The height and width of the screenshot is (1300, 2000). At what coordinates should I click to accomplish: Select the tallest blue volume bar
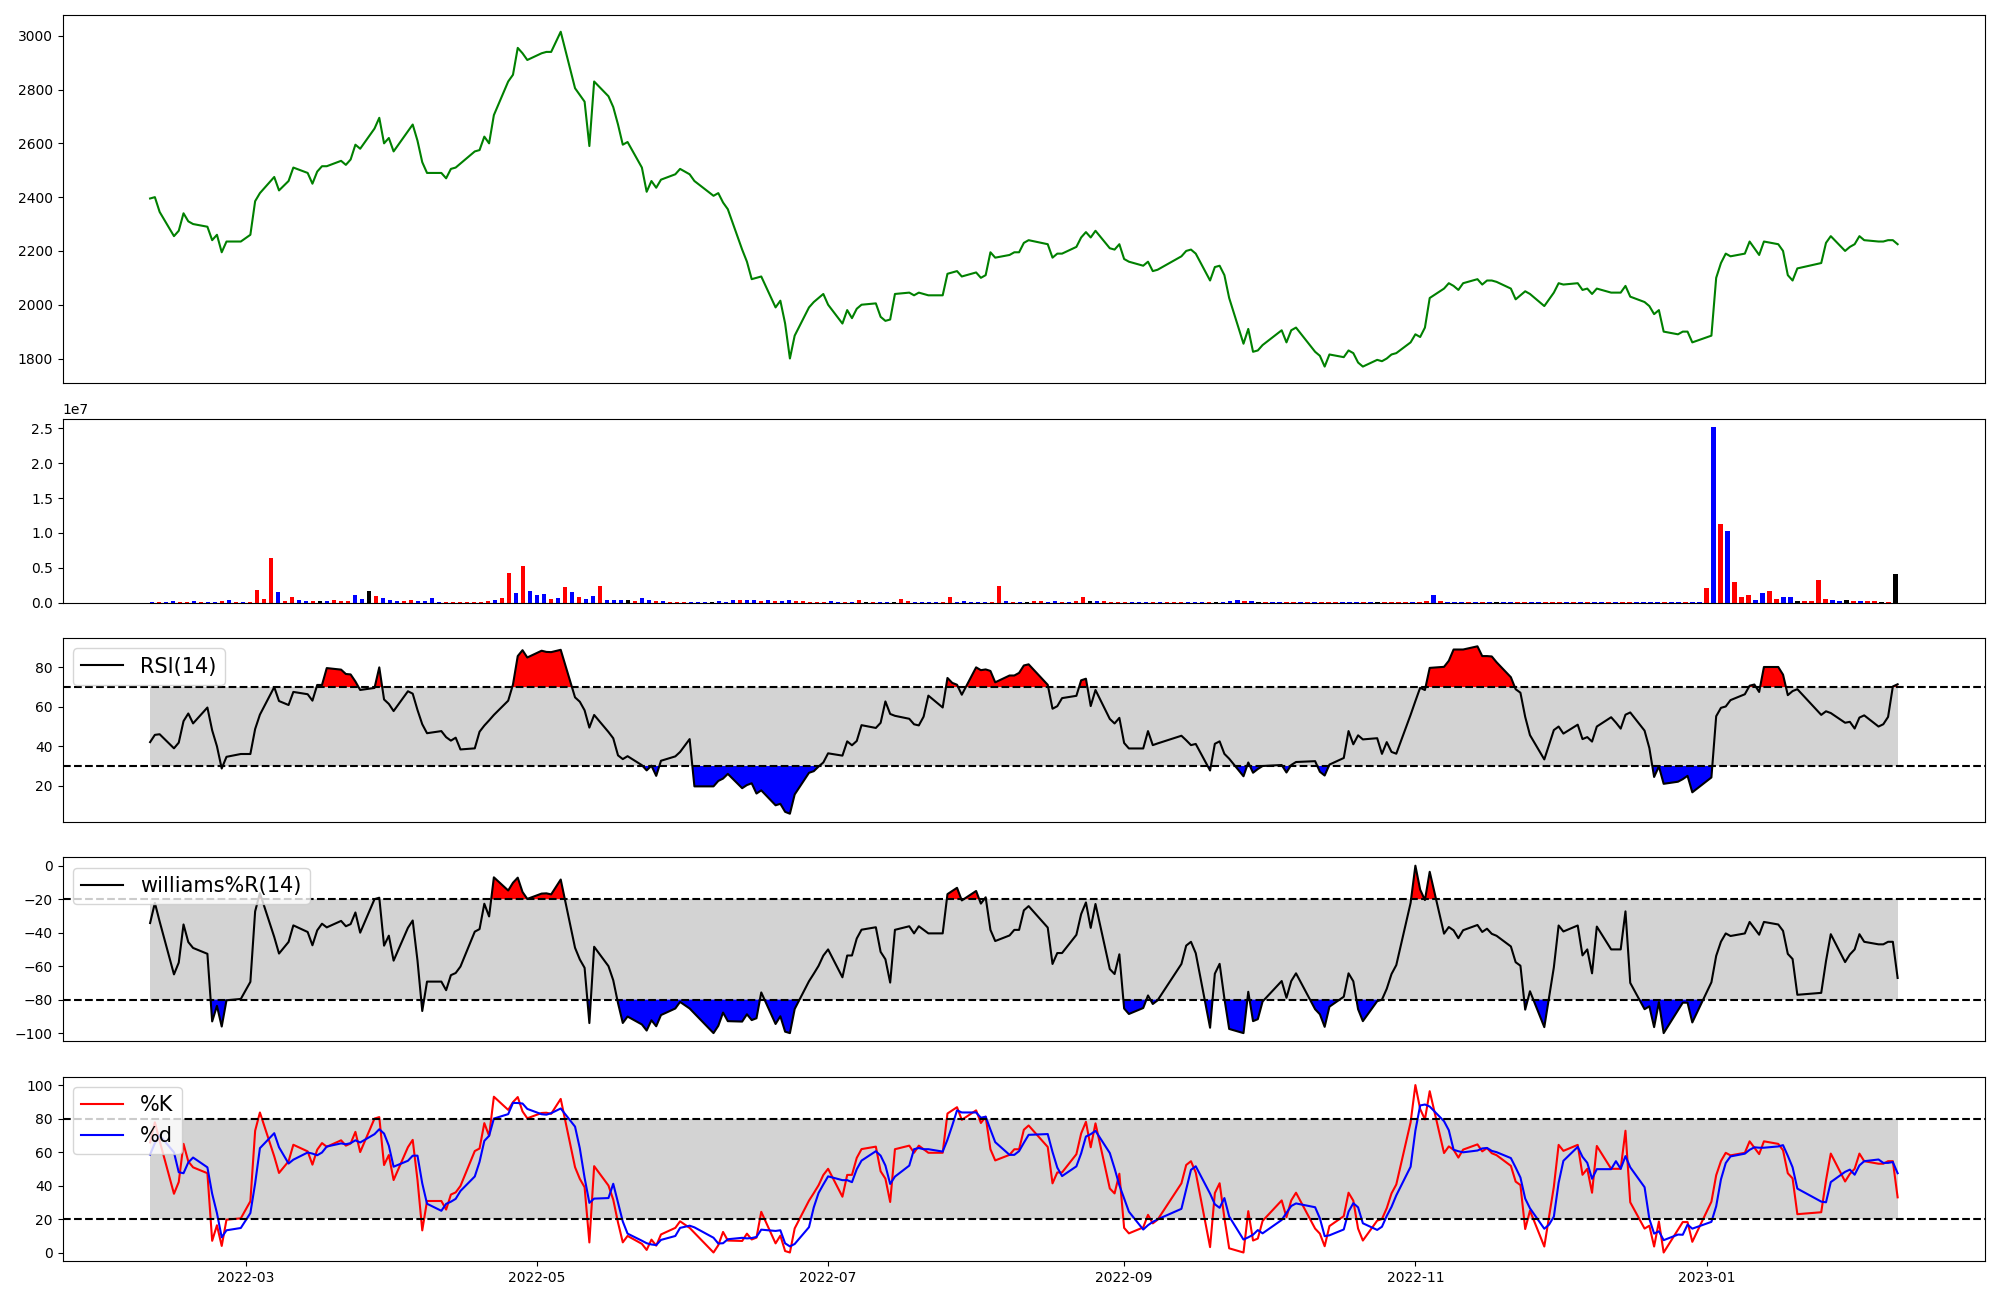[1713, 515]
